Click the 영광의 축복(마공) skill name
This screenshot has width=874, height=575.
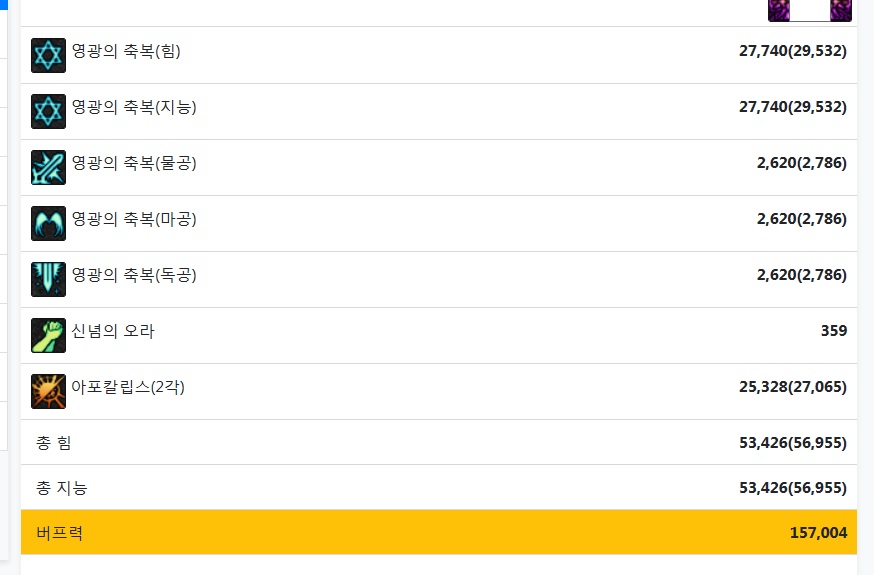tap(134, 219)
